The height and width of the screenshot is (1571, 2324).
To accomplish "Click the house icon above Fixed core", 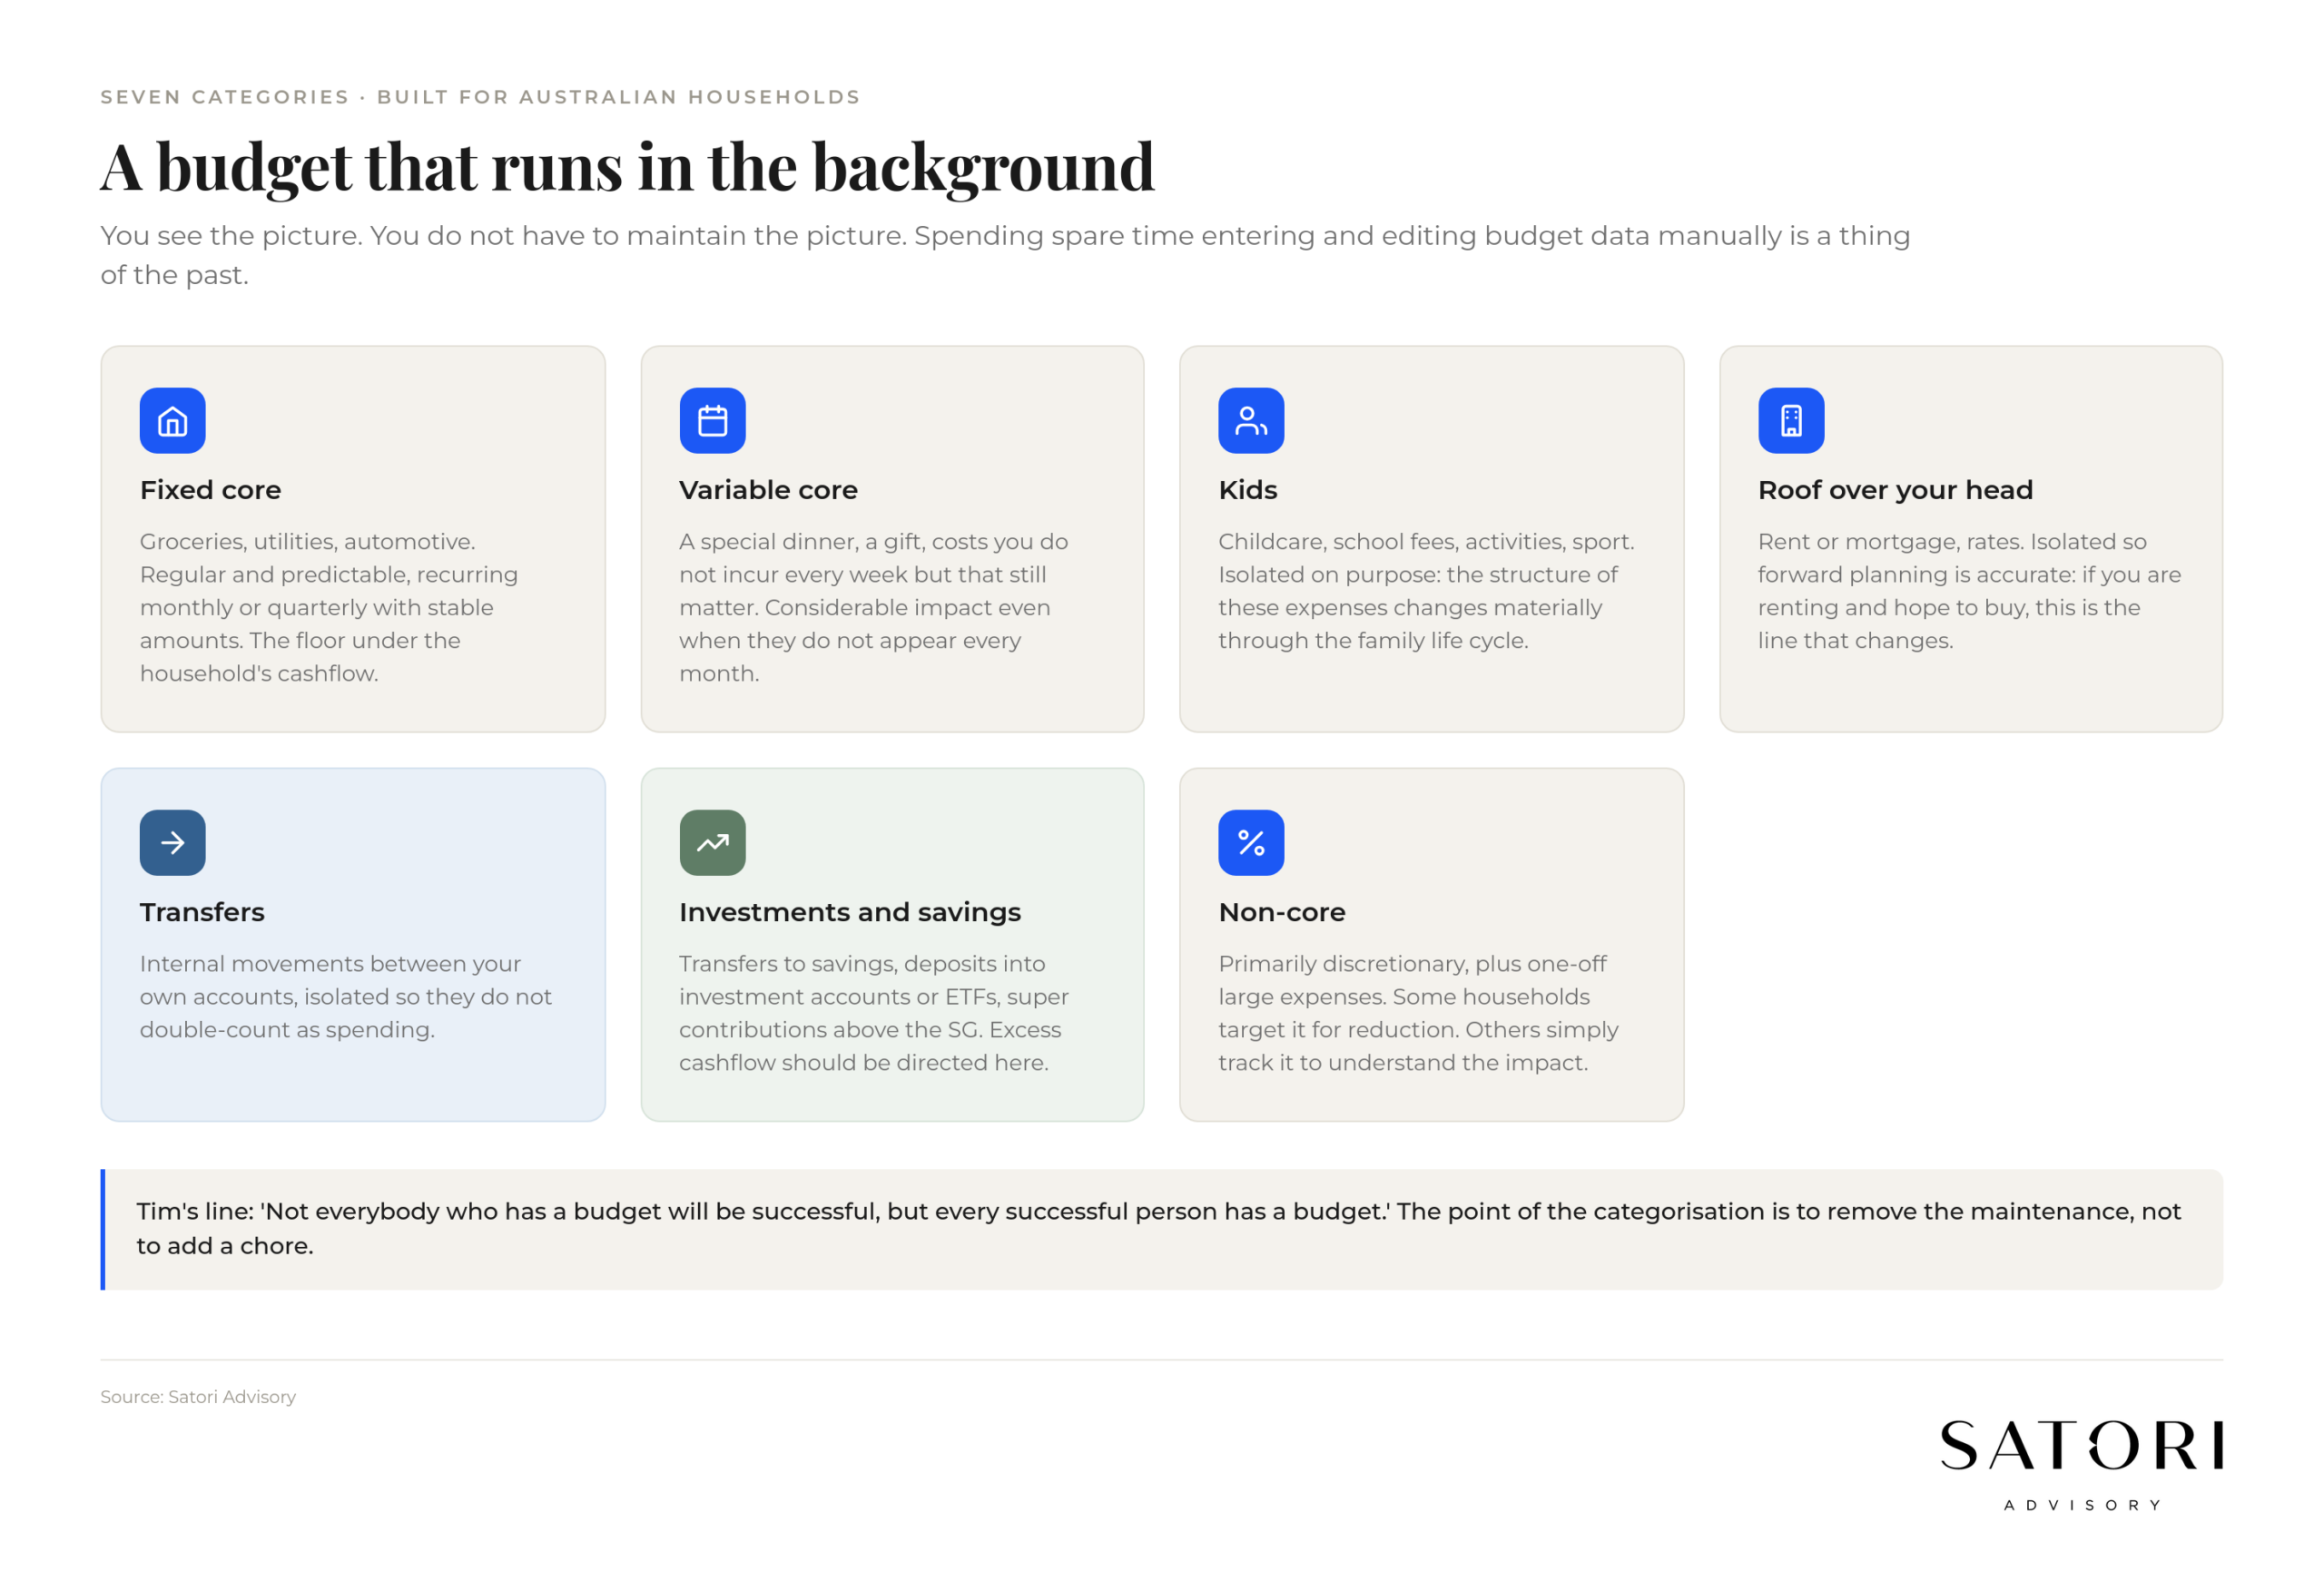I will (x=172, y=420).
